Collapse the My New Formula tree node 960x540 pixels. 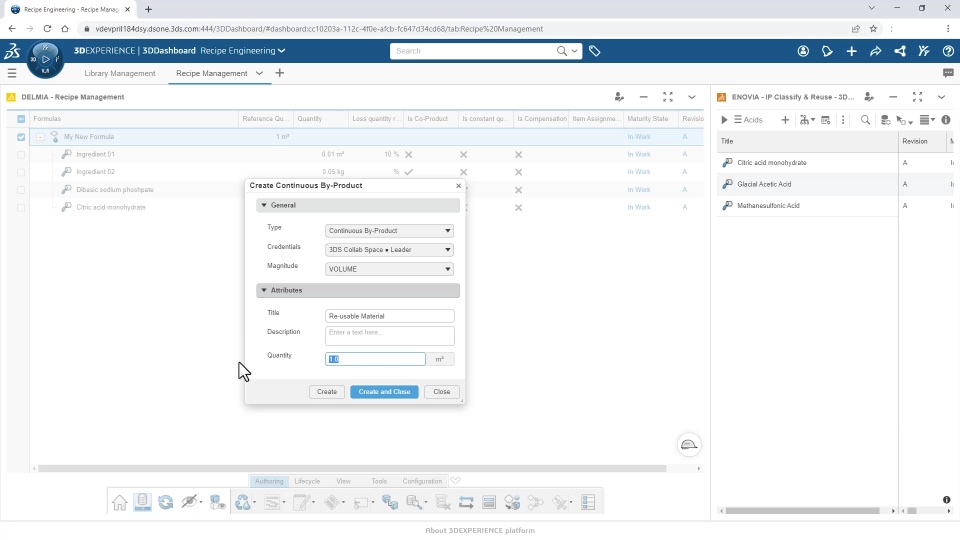pos(40,137)
